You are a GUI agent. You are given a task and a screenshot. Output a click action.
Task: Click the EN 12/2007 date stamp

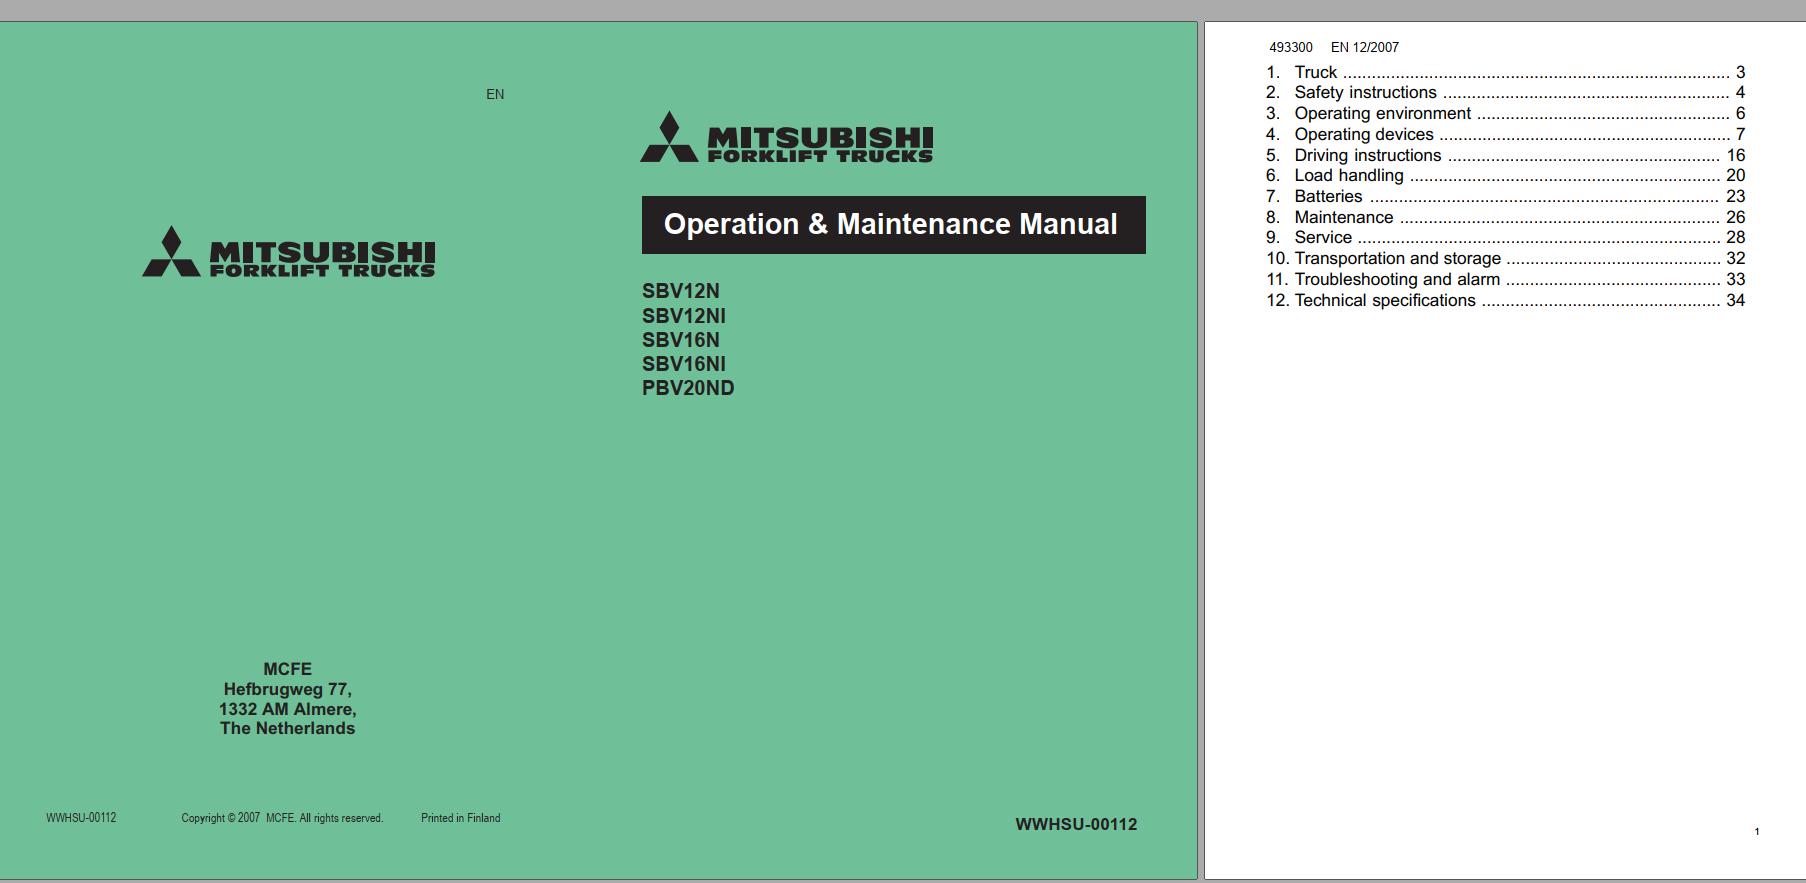coord(1365,47)
